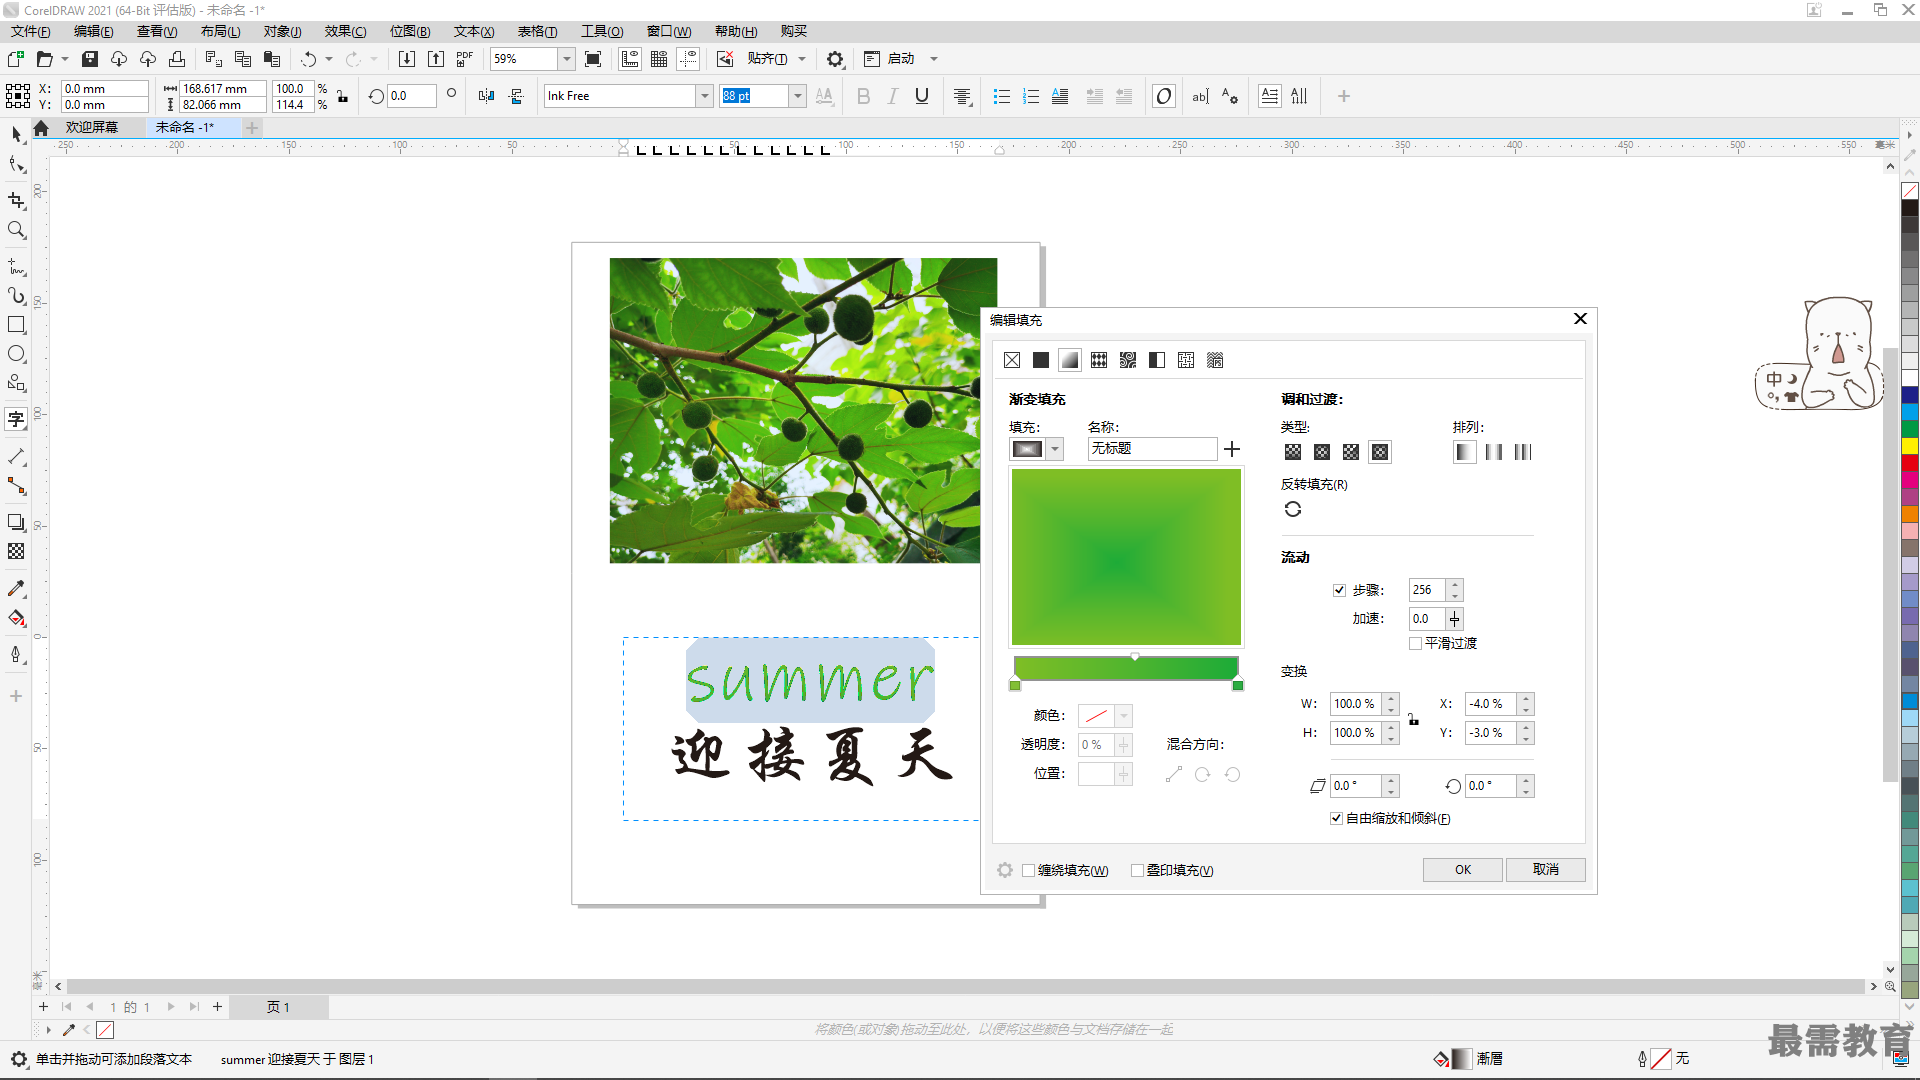1920x1080 pixels.
Task: Choose Uniform Fill type in dialog
Action: tap(1041, 360)
